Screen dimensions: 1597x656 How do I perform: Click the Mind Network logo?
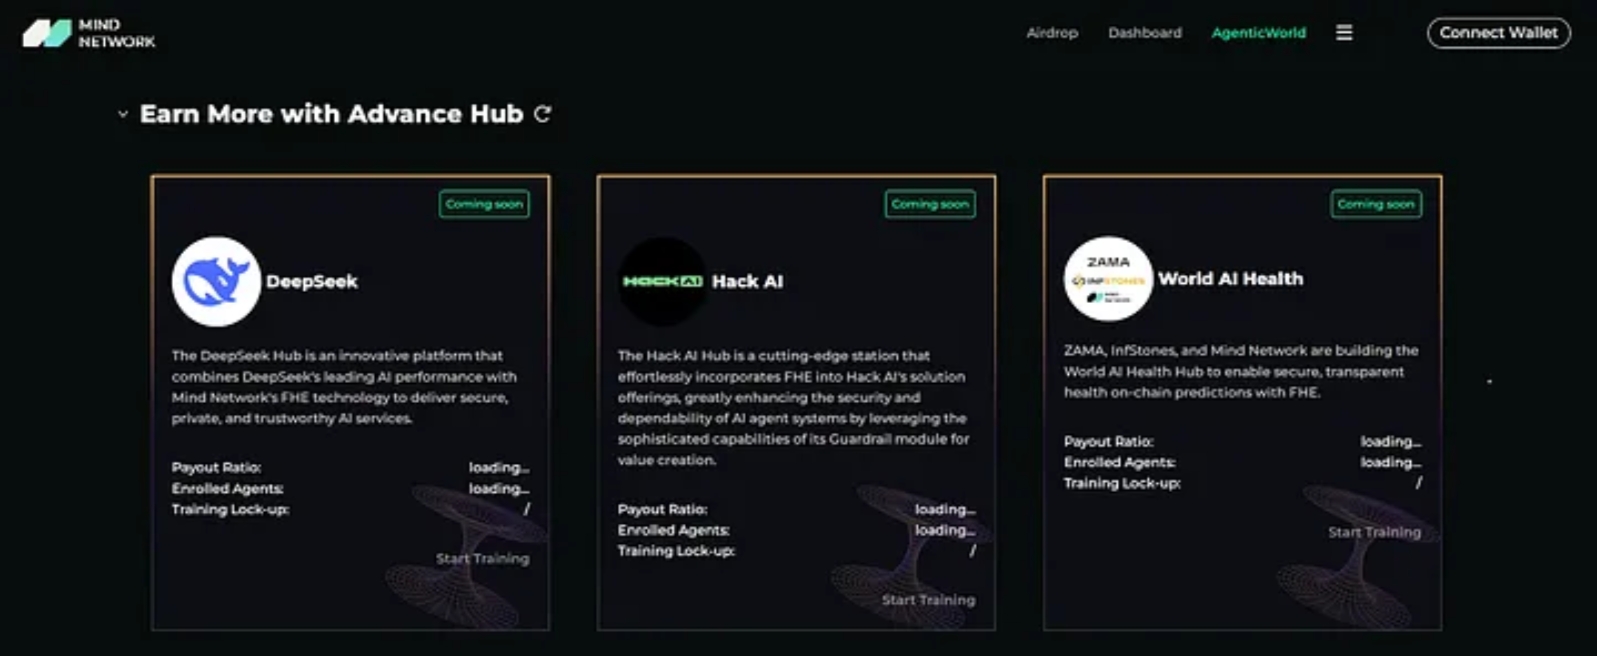pos(89,33)
